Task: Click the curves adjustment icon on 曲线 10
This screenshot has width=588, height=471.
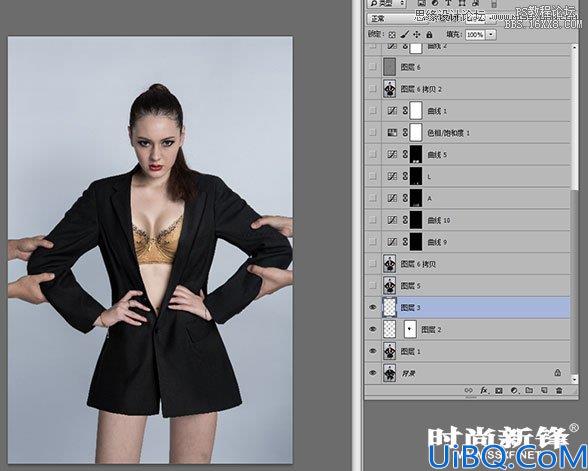Action: (x=392, y=220)
